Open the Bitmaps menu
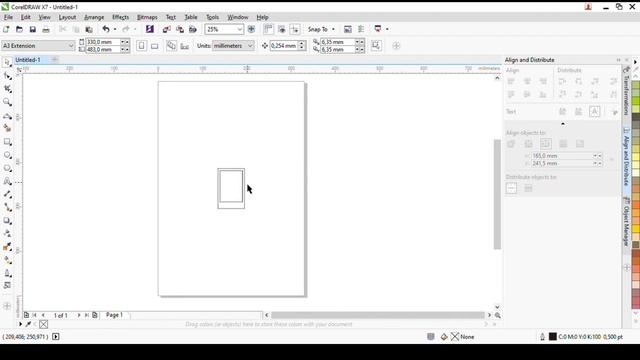The height and width of the screenshot is (360, 640). click(147, 17)
